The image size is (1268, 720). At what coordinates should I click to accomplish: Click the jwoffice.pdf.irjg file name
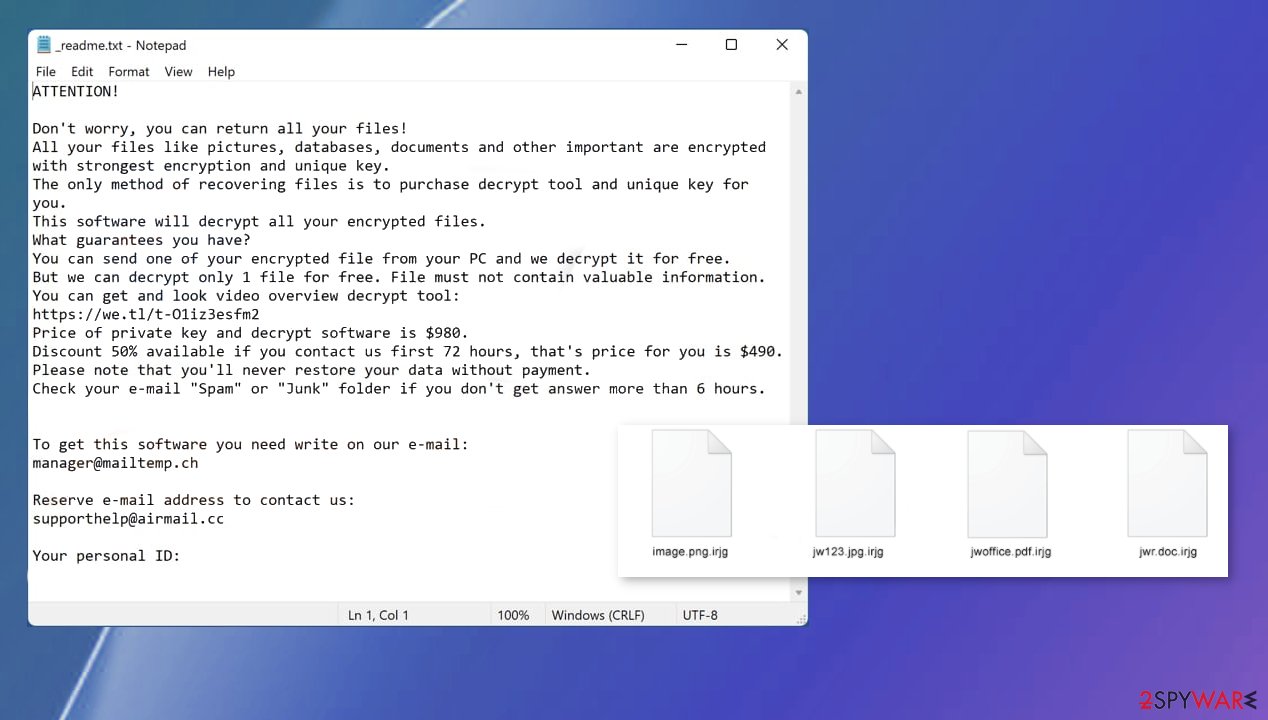(x=1011, y=551)
